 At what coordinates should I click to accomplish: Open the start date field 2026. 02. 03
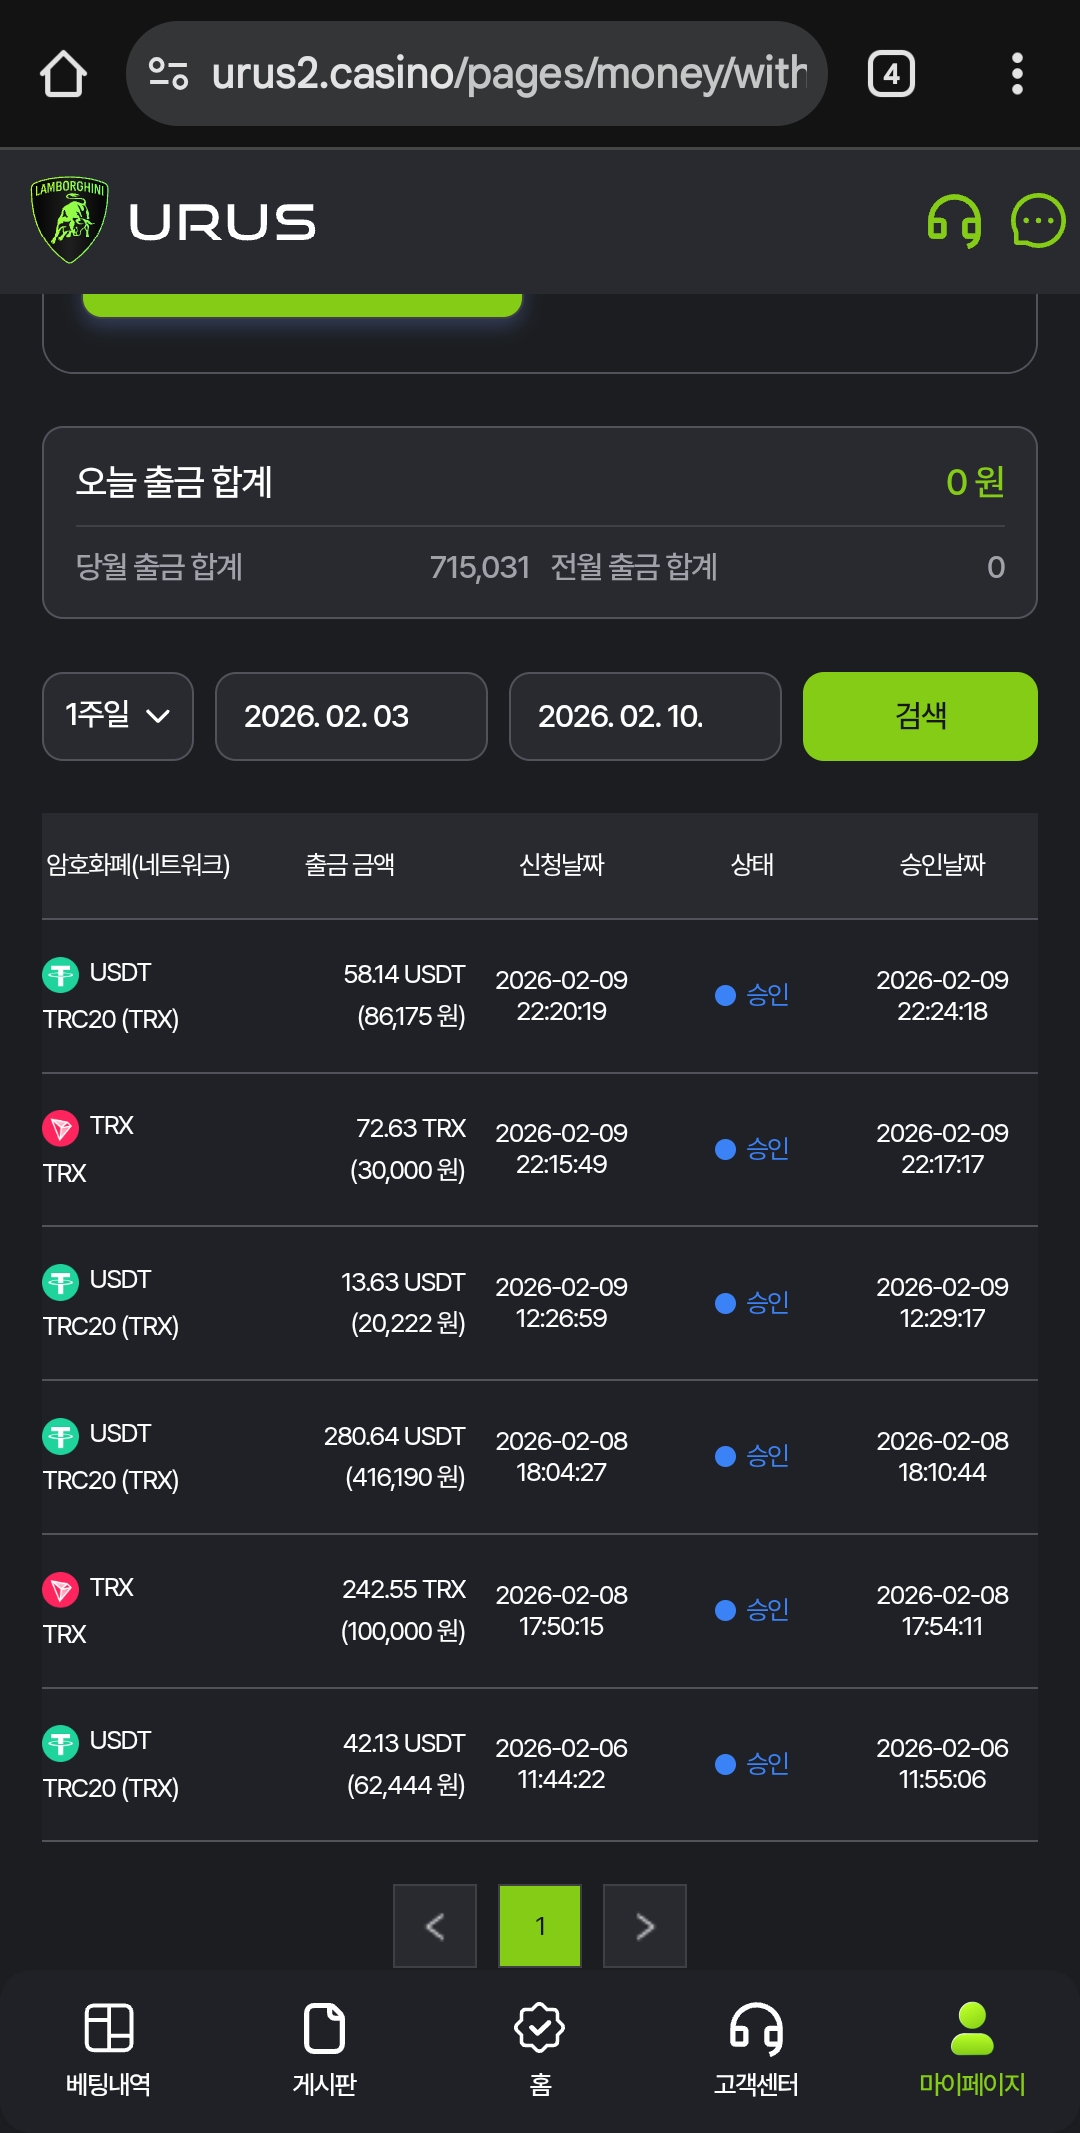(x=351, y=716)
